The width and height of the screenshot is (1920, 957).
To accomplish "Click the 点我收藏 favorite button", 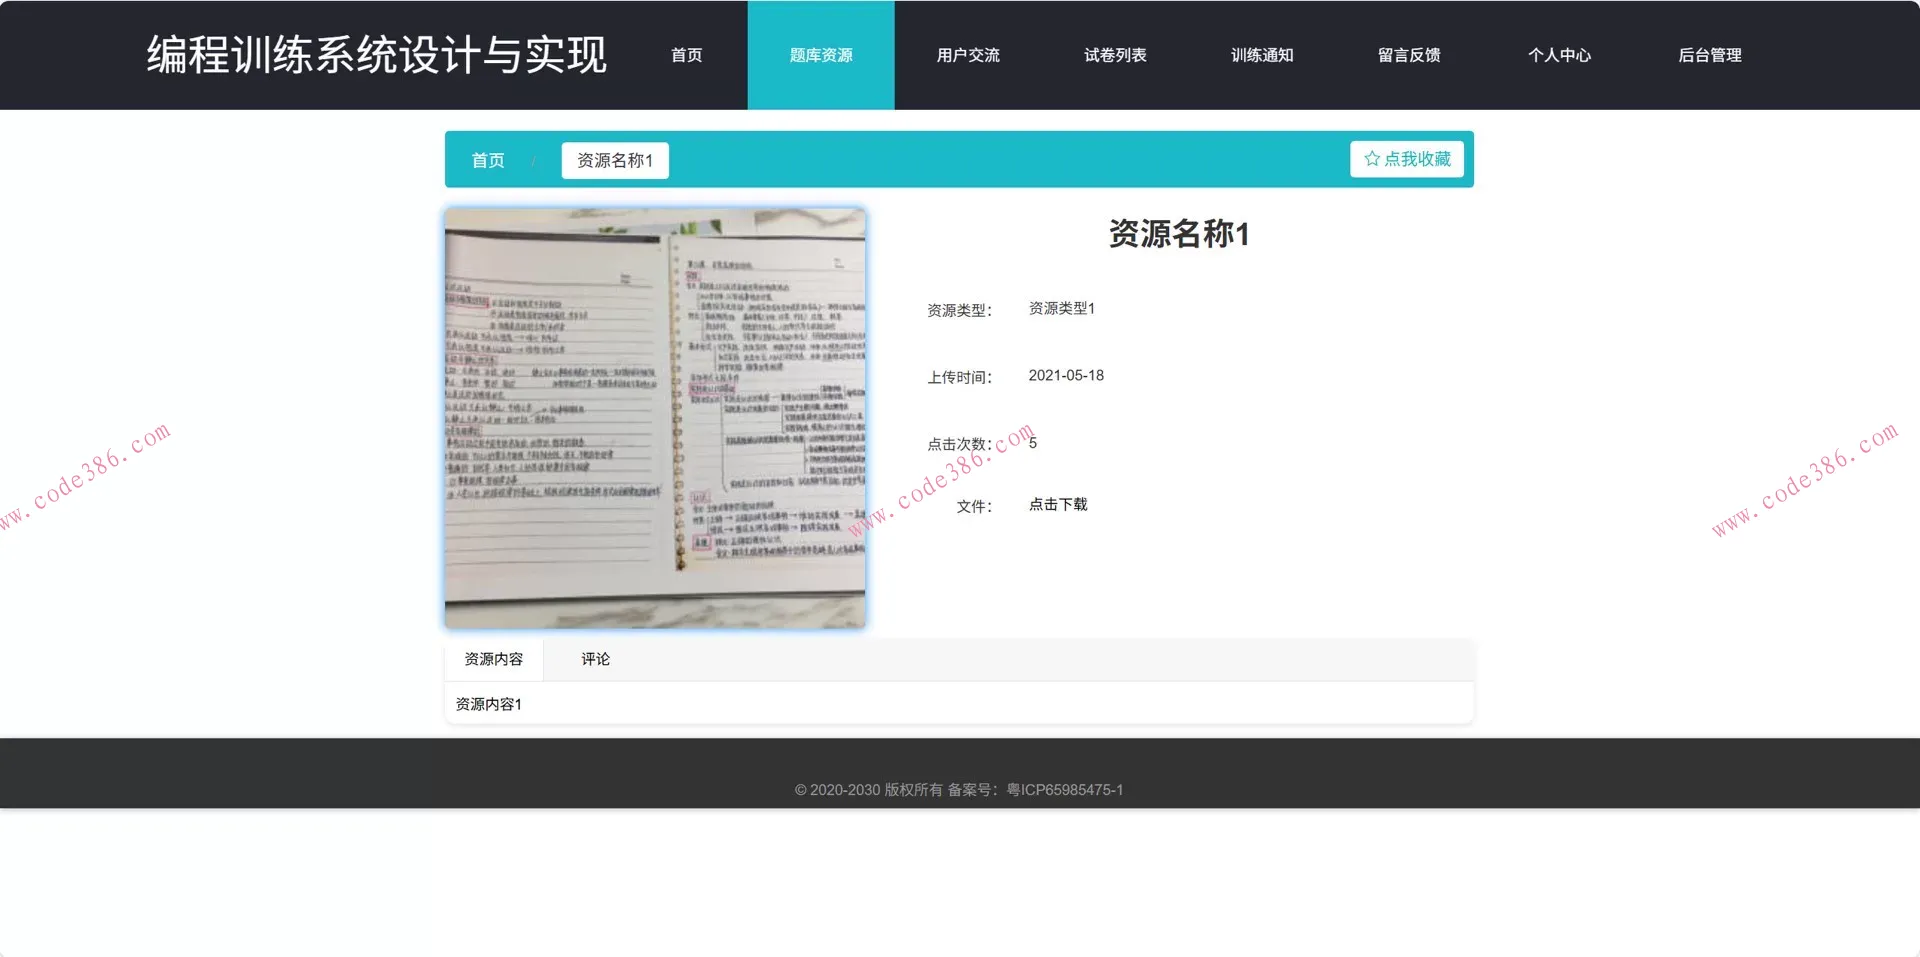I will 1406,158.
